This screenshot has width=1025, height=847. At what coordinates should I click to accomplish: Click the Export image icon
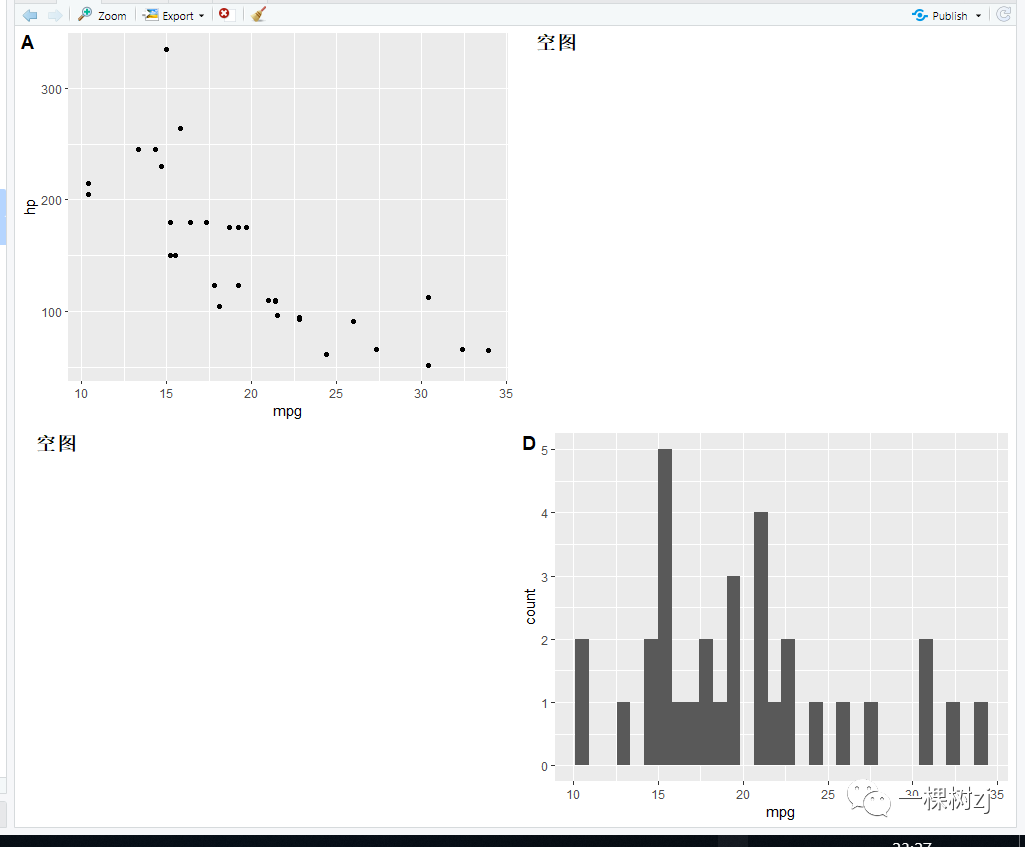pyautogui.click(x=151, y=14)
